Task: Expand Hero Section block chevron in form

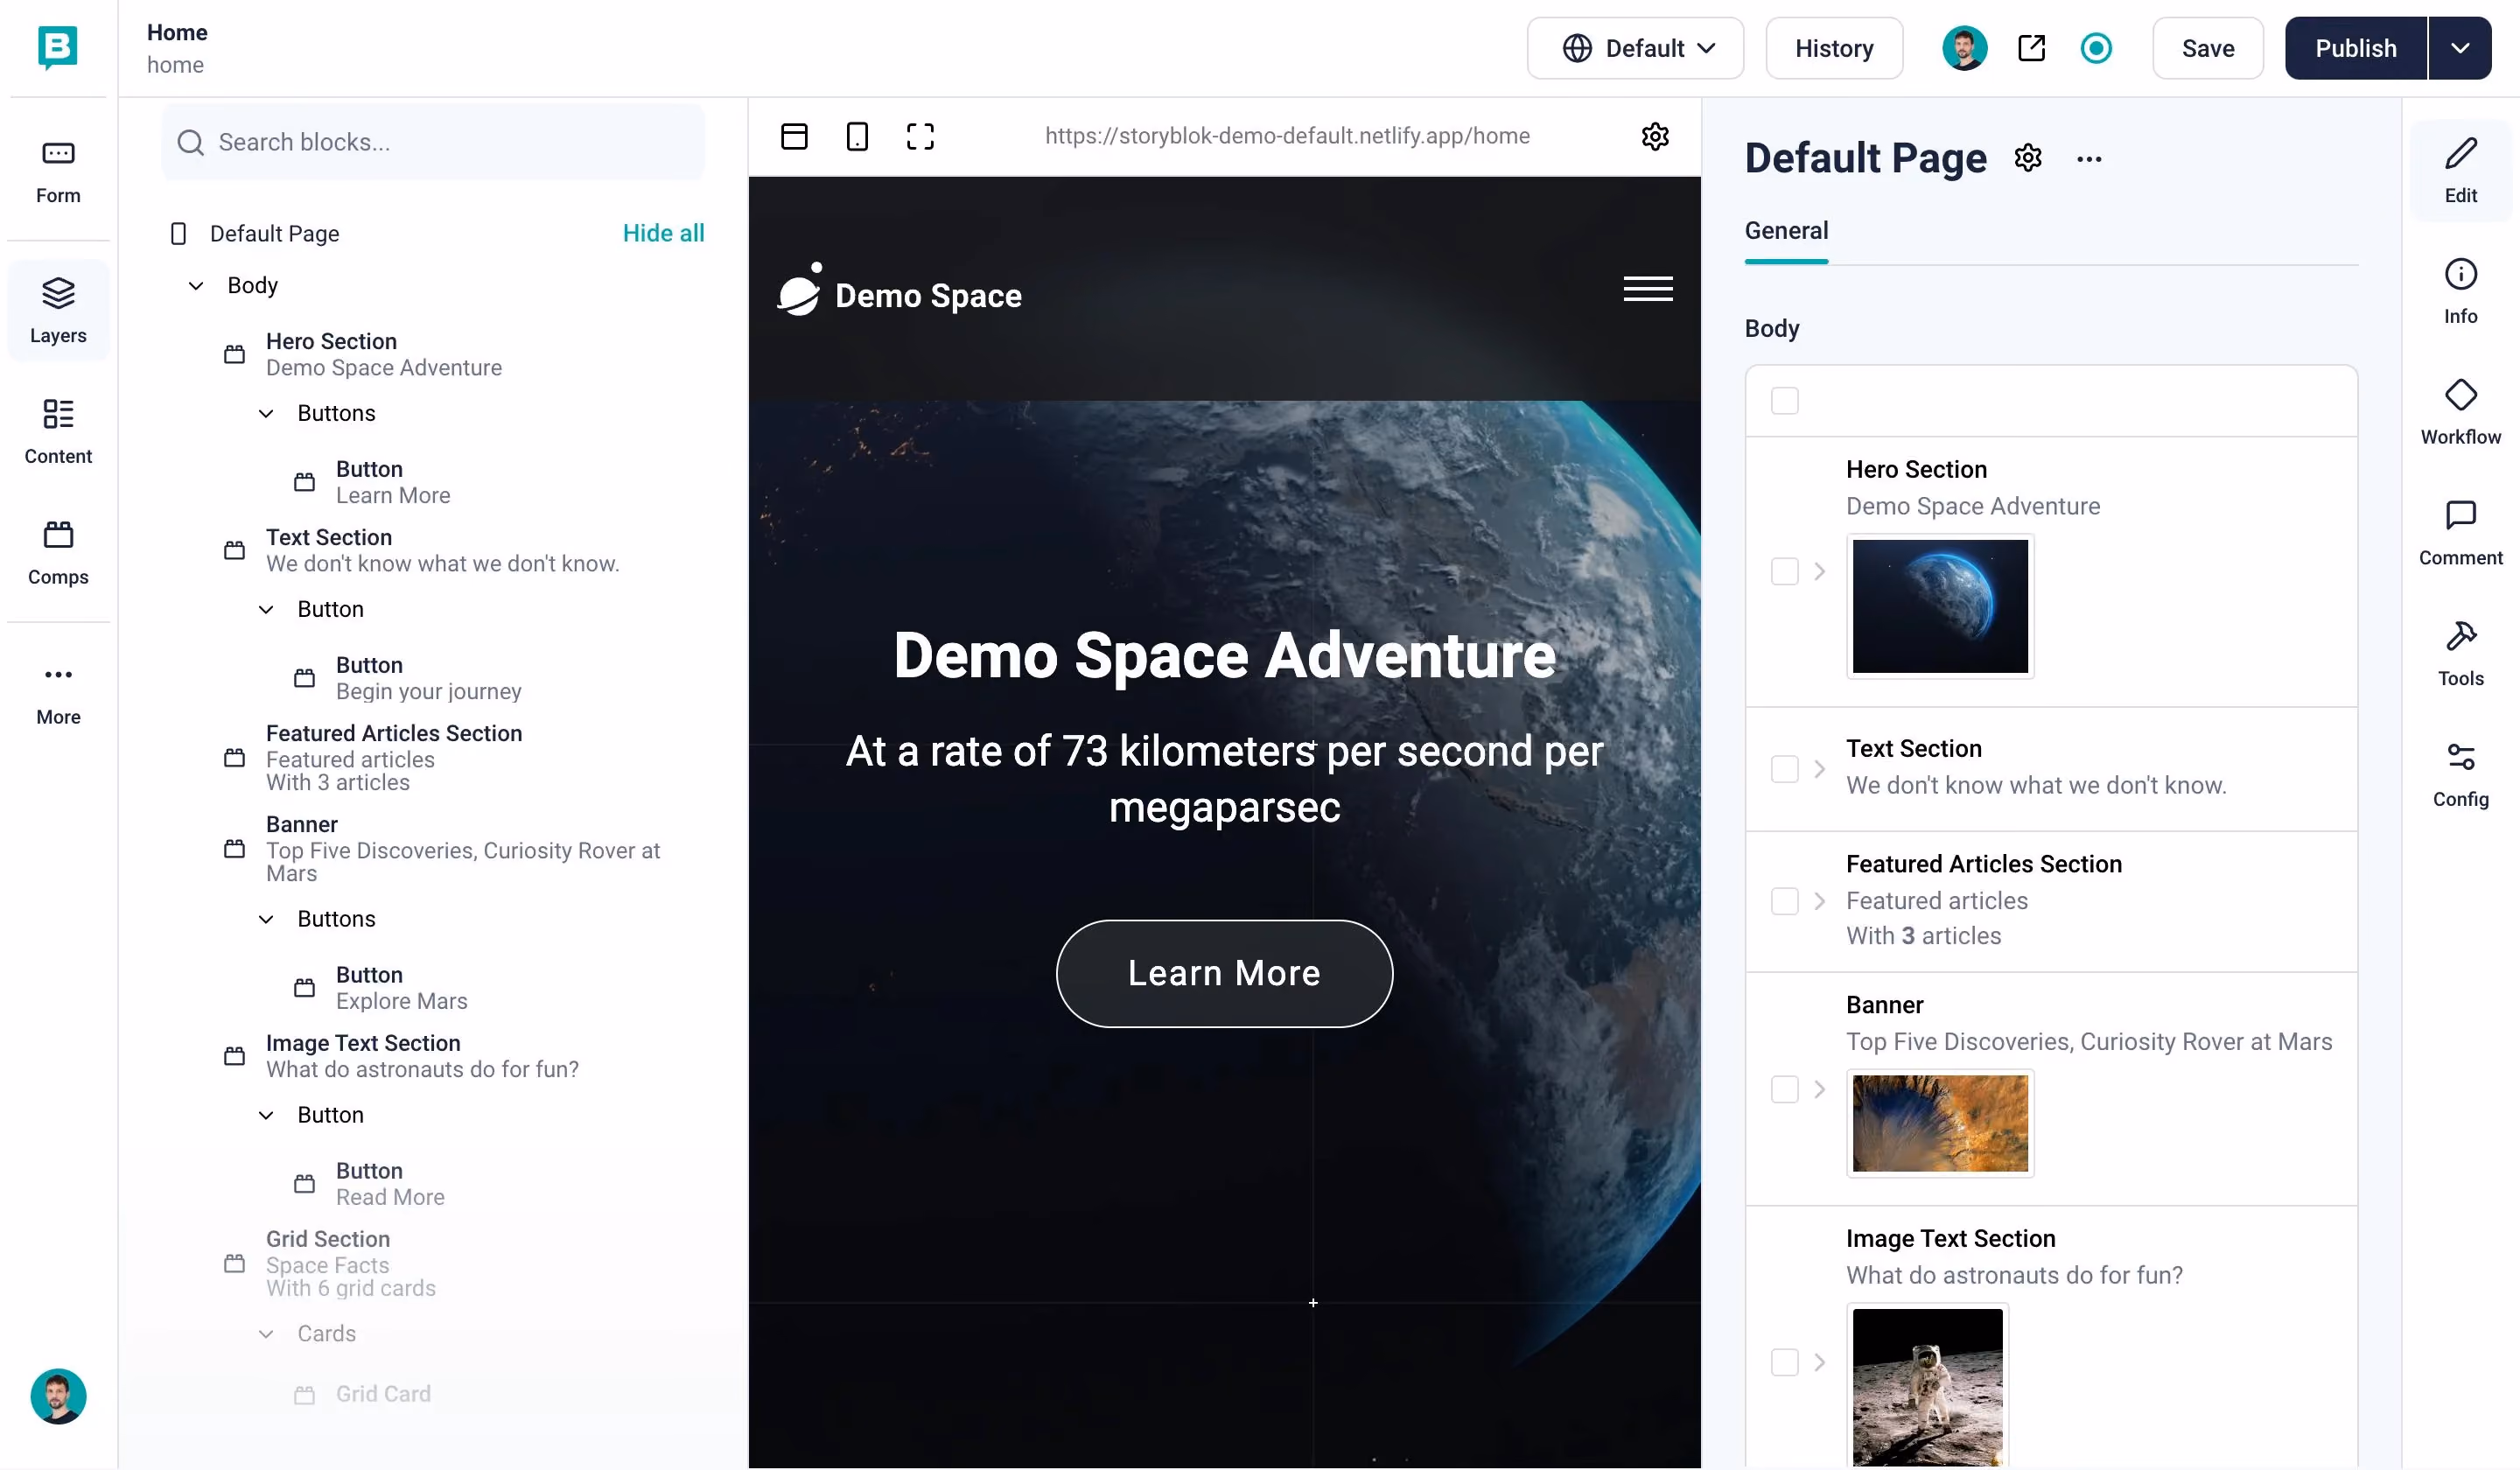Action: coord(1820,571)
